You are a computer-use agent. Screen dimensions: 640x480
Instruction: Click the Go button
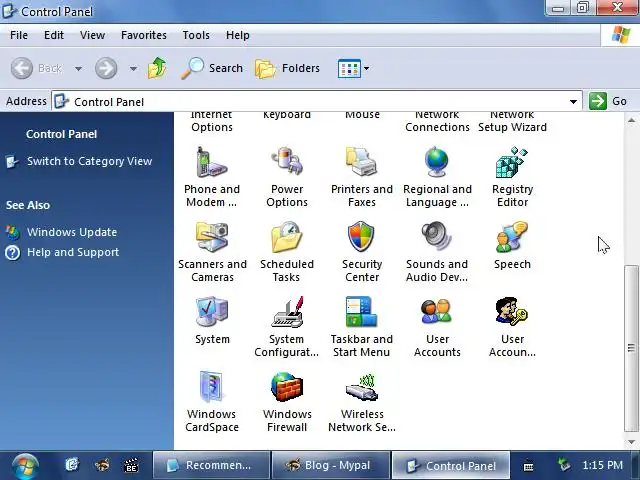[608, 101]
